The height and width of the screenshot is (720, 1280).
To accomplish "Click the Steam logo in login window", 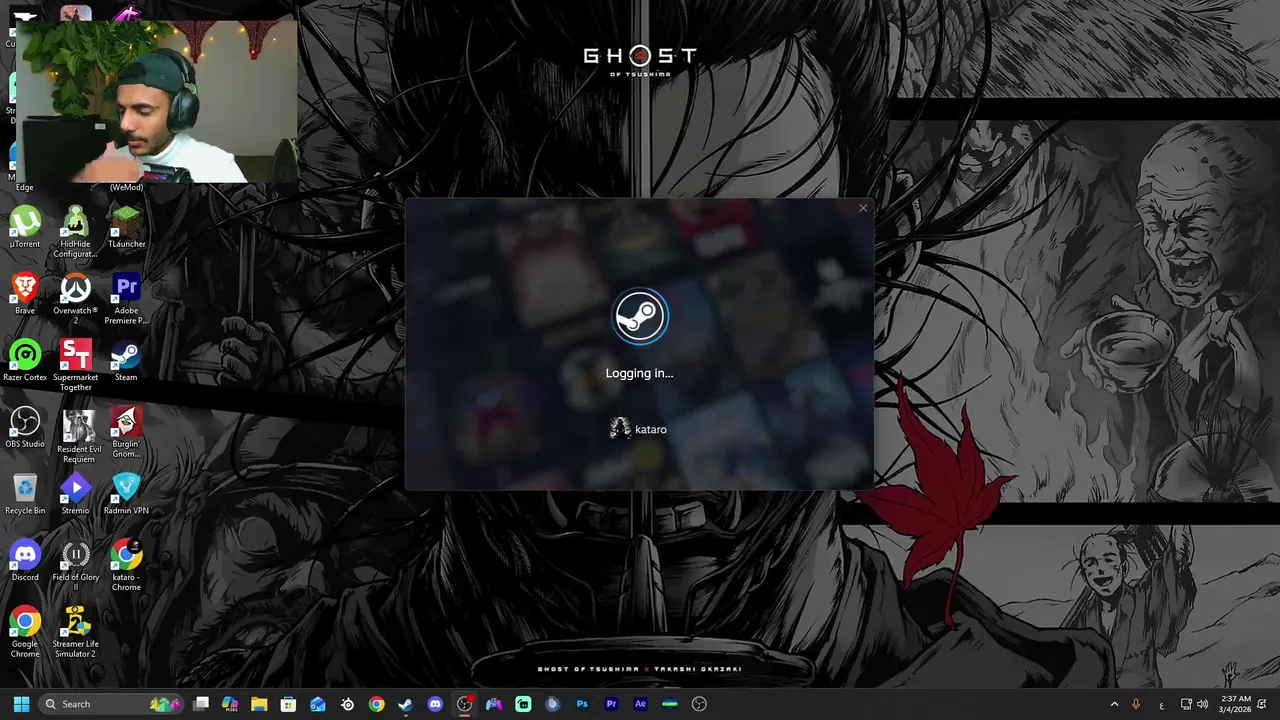I will (640, 316).
